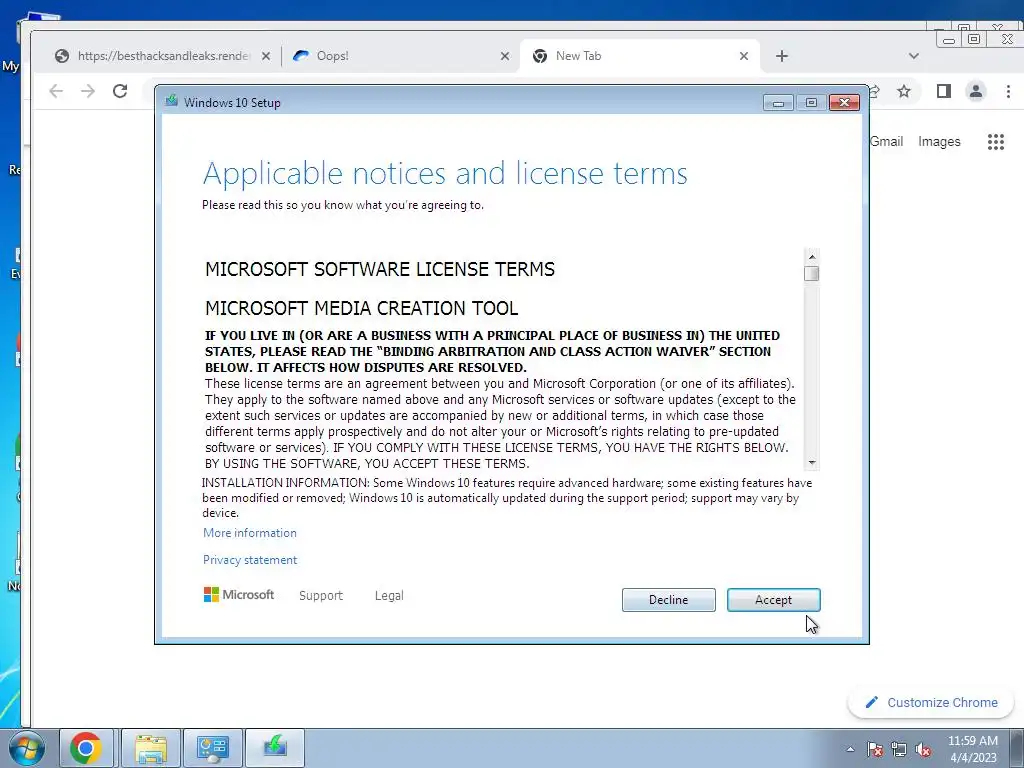
Task: Click the network tray icon
Action: [x=899, y=750]
